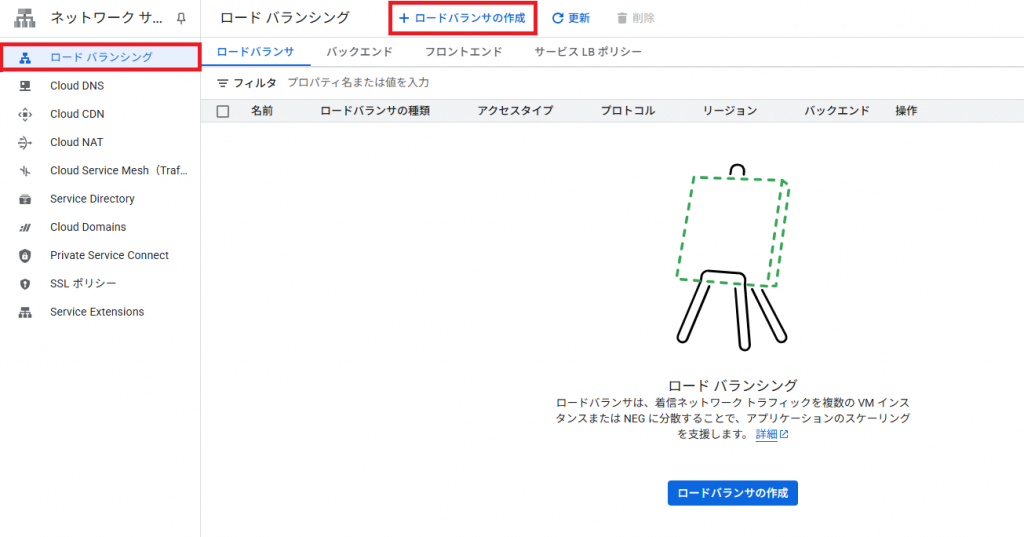Click the Cloud CDN icon

coord(25,114)
